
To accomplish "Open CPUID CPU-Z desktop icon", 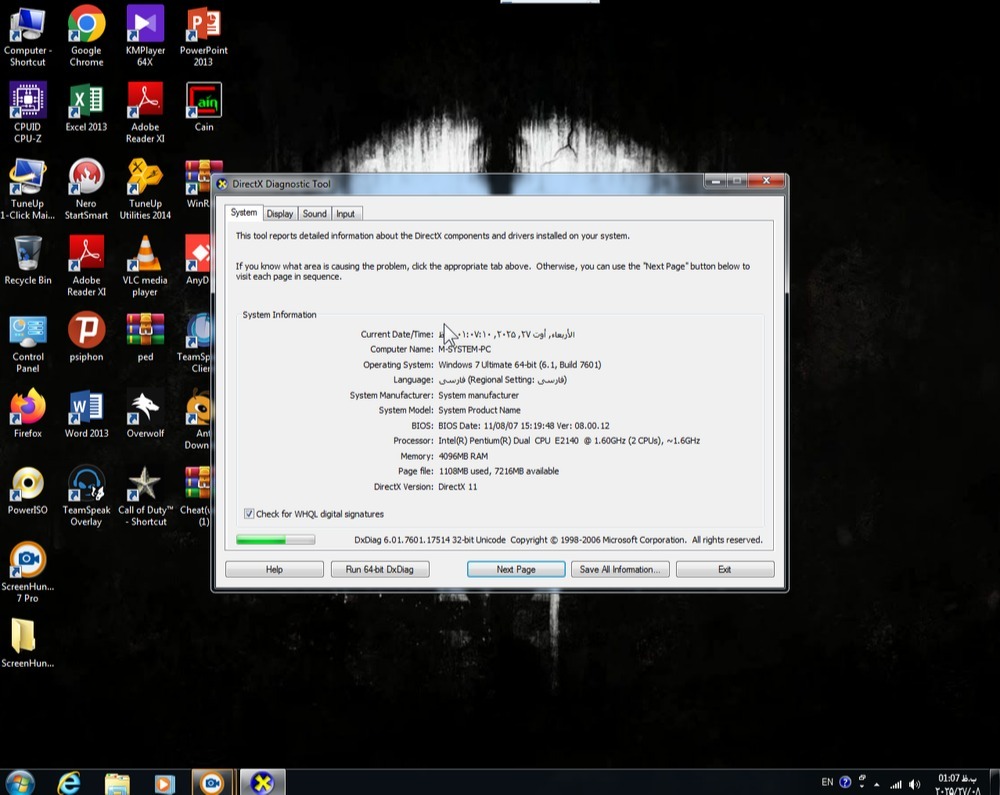I will (27, 112).
